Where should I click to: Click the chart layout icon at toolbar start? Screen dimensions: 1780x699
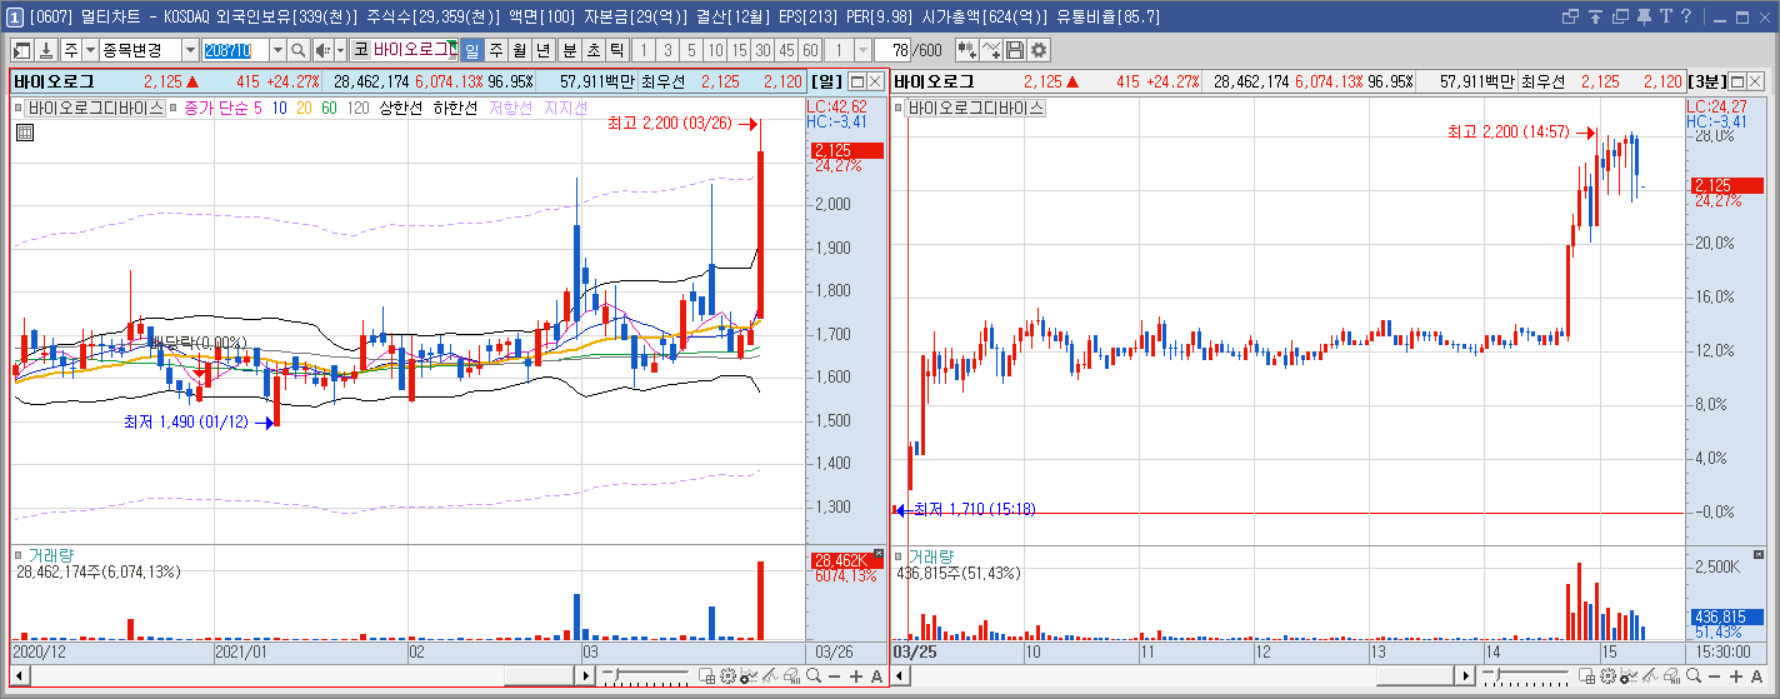pyautogui.click(x=21, y=50)
